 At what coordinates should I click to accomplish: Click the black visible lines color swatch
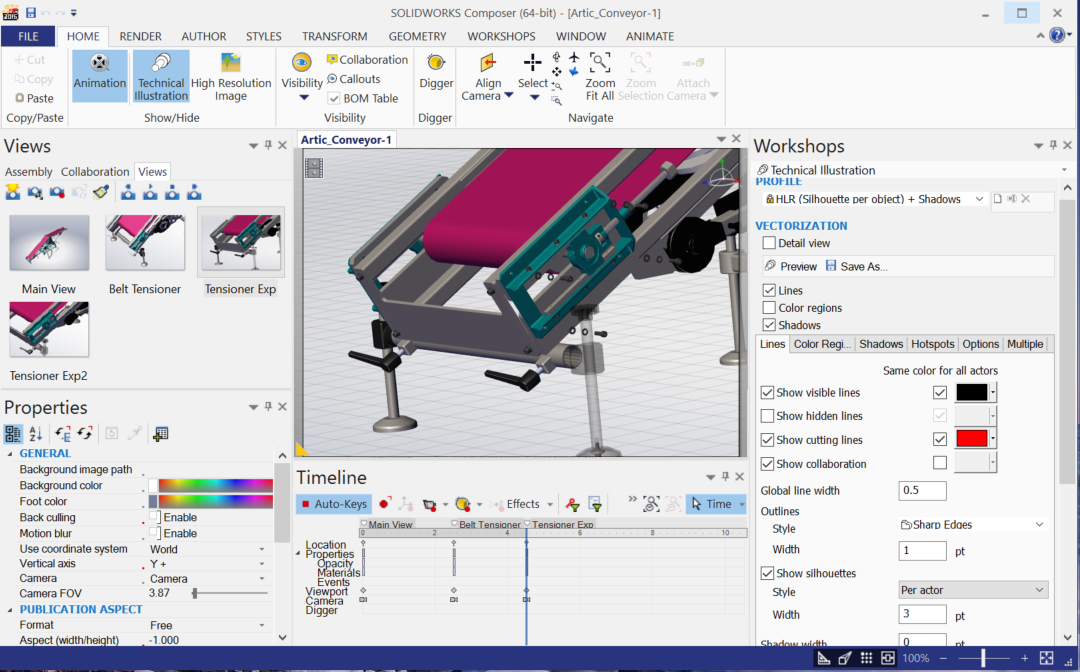972,392
